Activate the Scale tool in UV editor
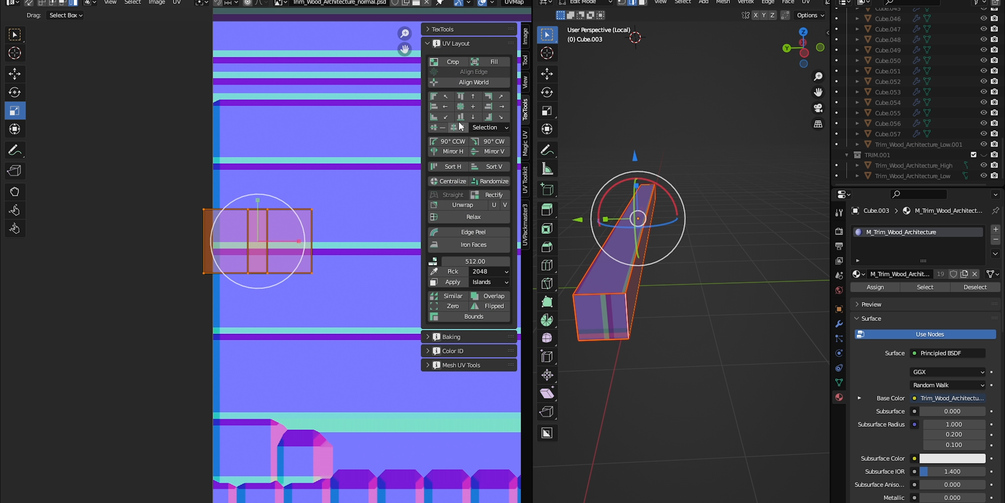The height and width of the screenshot is (503, 1005). point(15,111)
